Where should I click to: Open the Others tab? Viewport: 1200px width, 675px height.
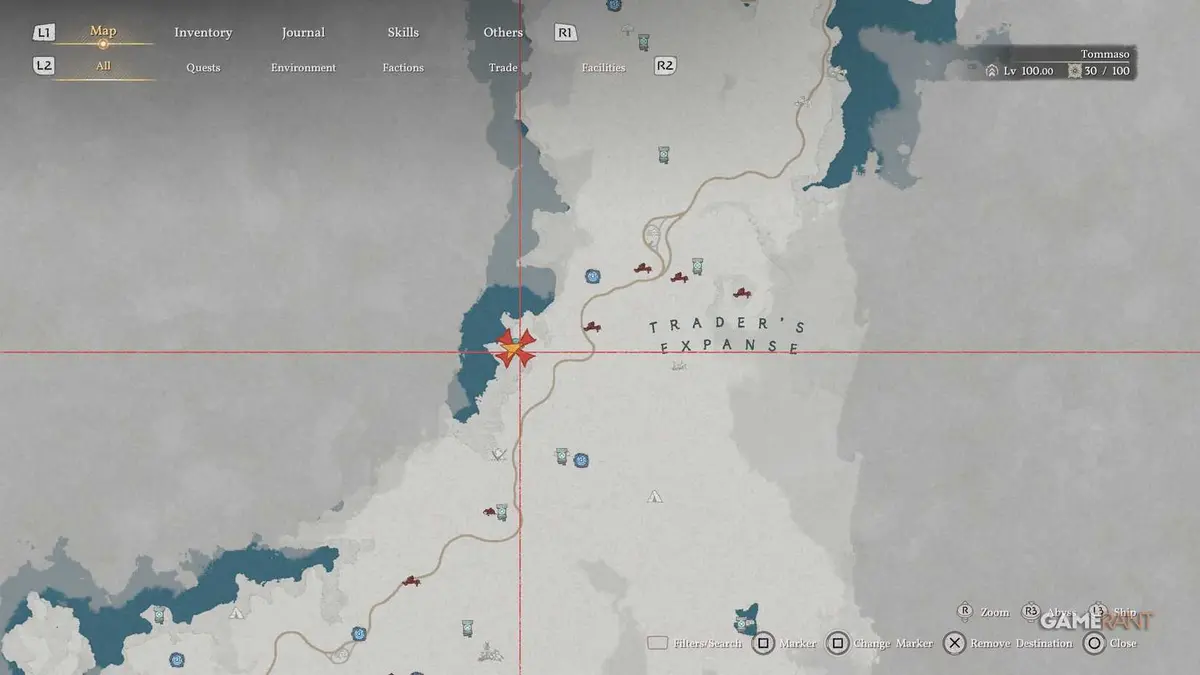pyautogui.click(x=503, y=32)
